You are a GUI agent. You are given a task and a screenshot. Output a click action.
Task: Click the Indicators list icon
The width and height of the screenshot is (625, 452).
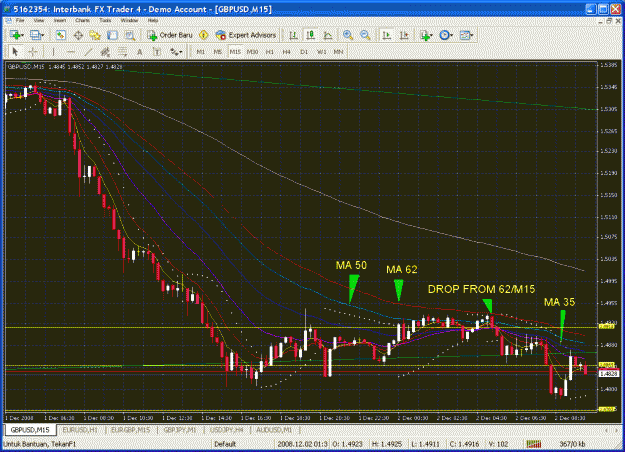pyautogui.click(x=424, y=35)
